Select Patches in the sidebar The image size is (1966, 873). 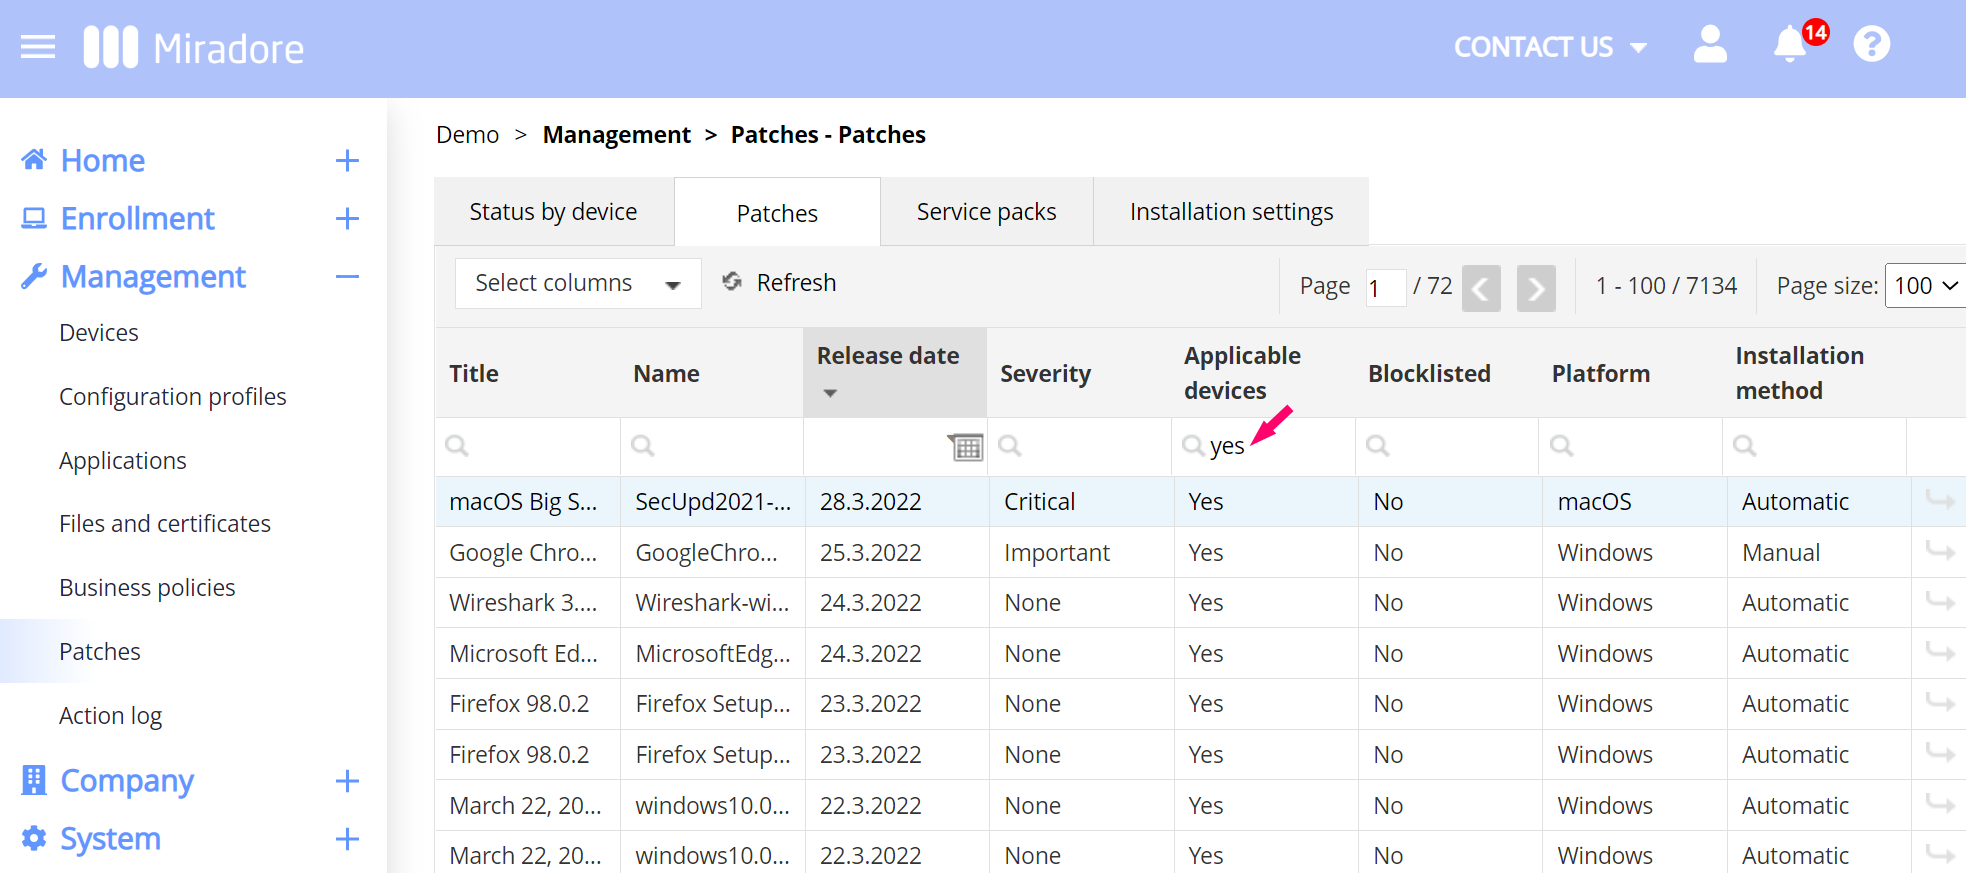tap(100, 652)
